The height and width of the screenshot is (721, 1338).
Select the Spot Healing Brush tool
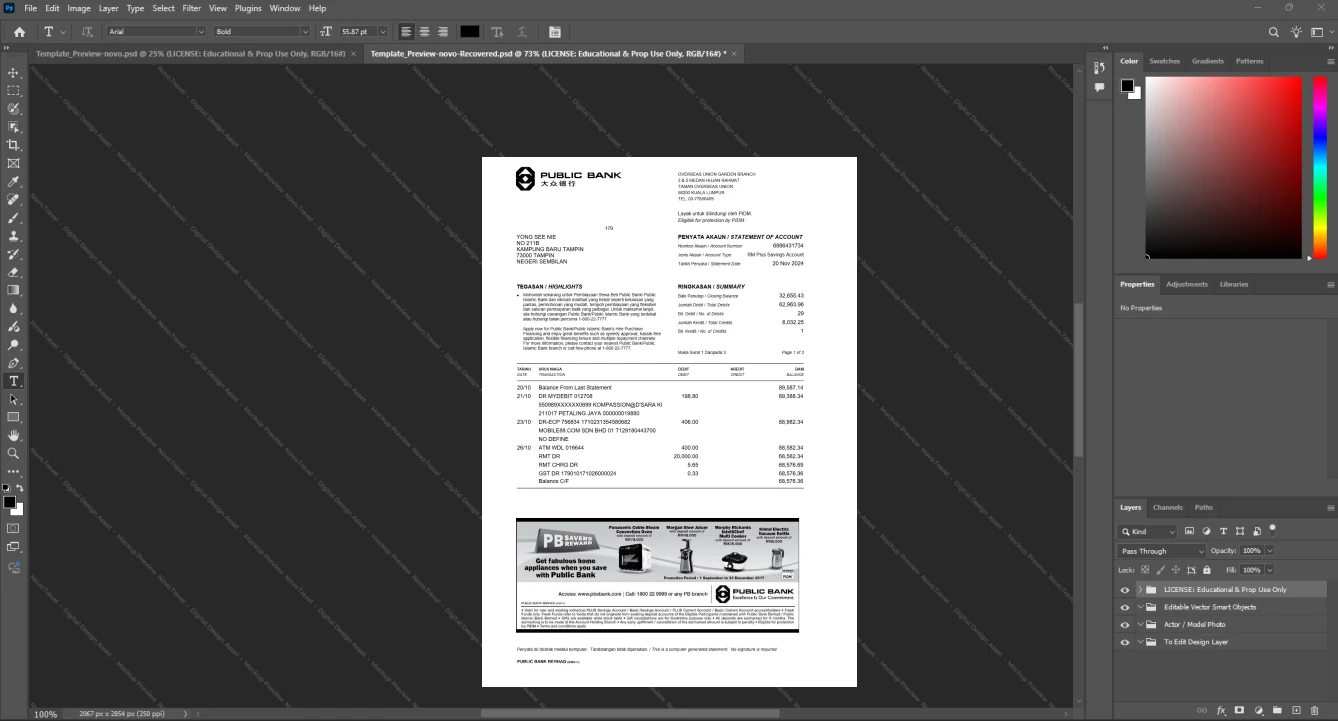tap(13, 199)
